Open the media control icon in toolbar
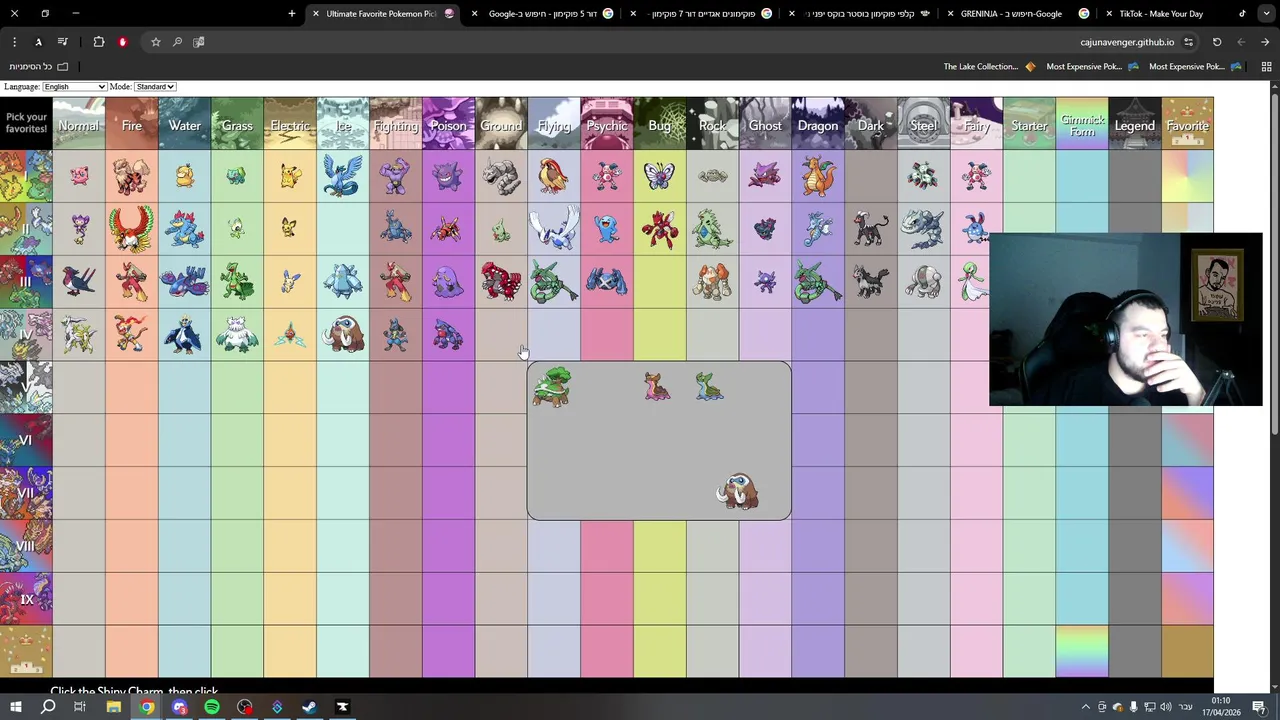The height and width of the screenshot is (720, 1280). (63, 42)
